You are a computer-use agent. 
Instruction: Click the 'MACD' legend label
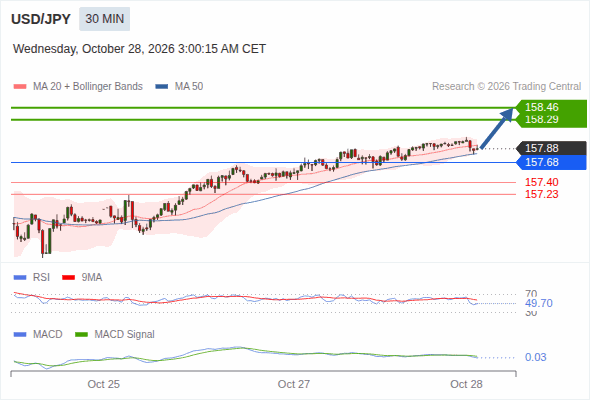pos(47,335)
